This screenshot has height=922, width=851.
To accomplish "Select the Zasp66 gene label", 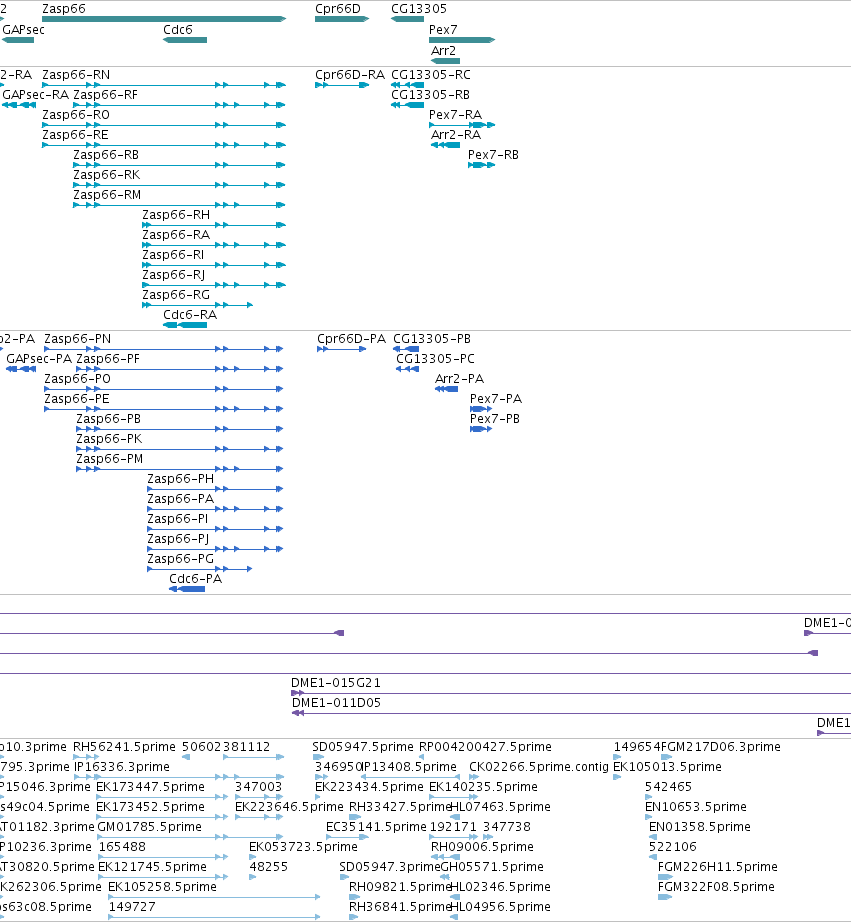I will (x=64, y=9).
